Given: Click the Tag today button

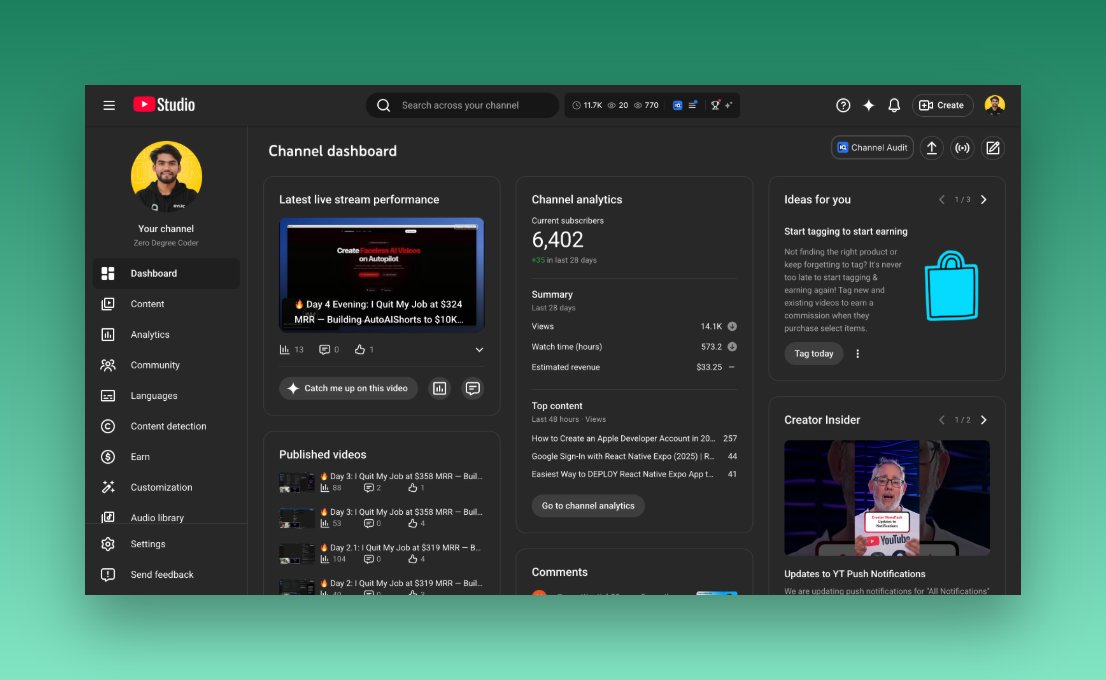Looking at the screenshot, I should (x=814, y=353).
